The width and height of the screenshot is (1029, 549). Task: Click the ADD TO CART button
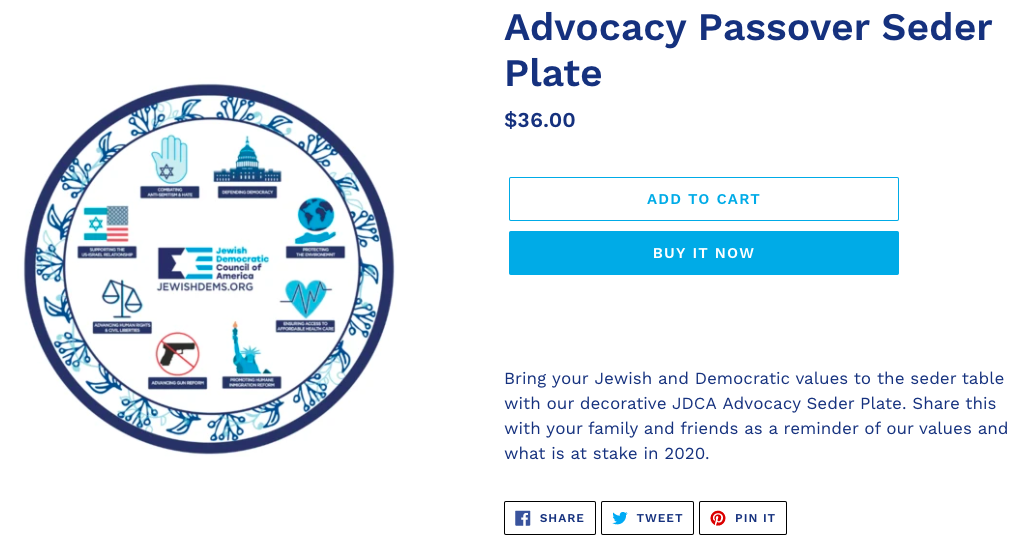pos(704,199)
